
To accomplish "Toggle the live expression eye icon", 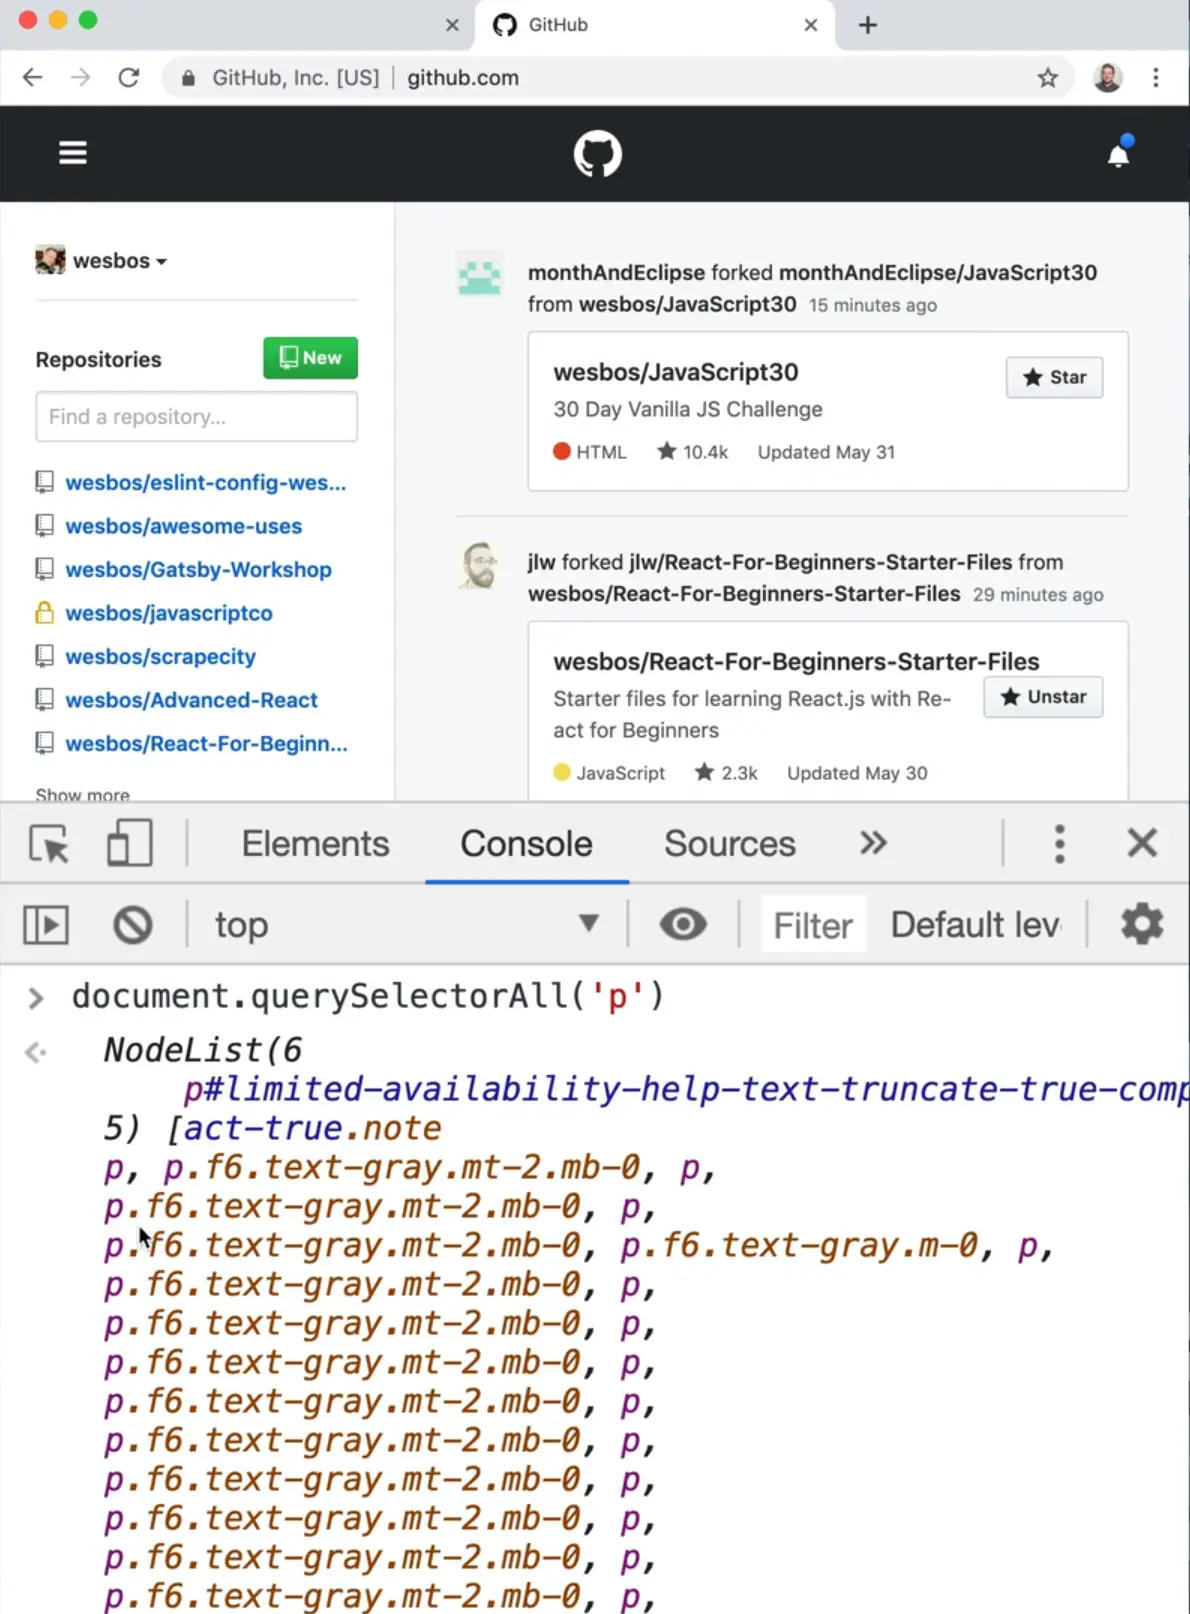I will point(683,924).
